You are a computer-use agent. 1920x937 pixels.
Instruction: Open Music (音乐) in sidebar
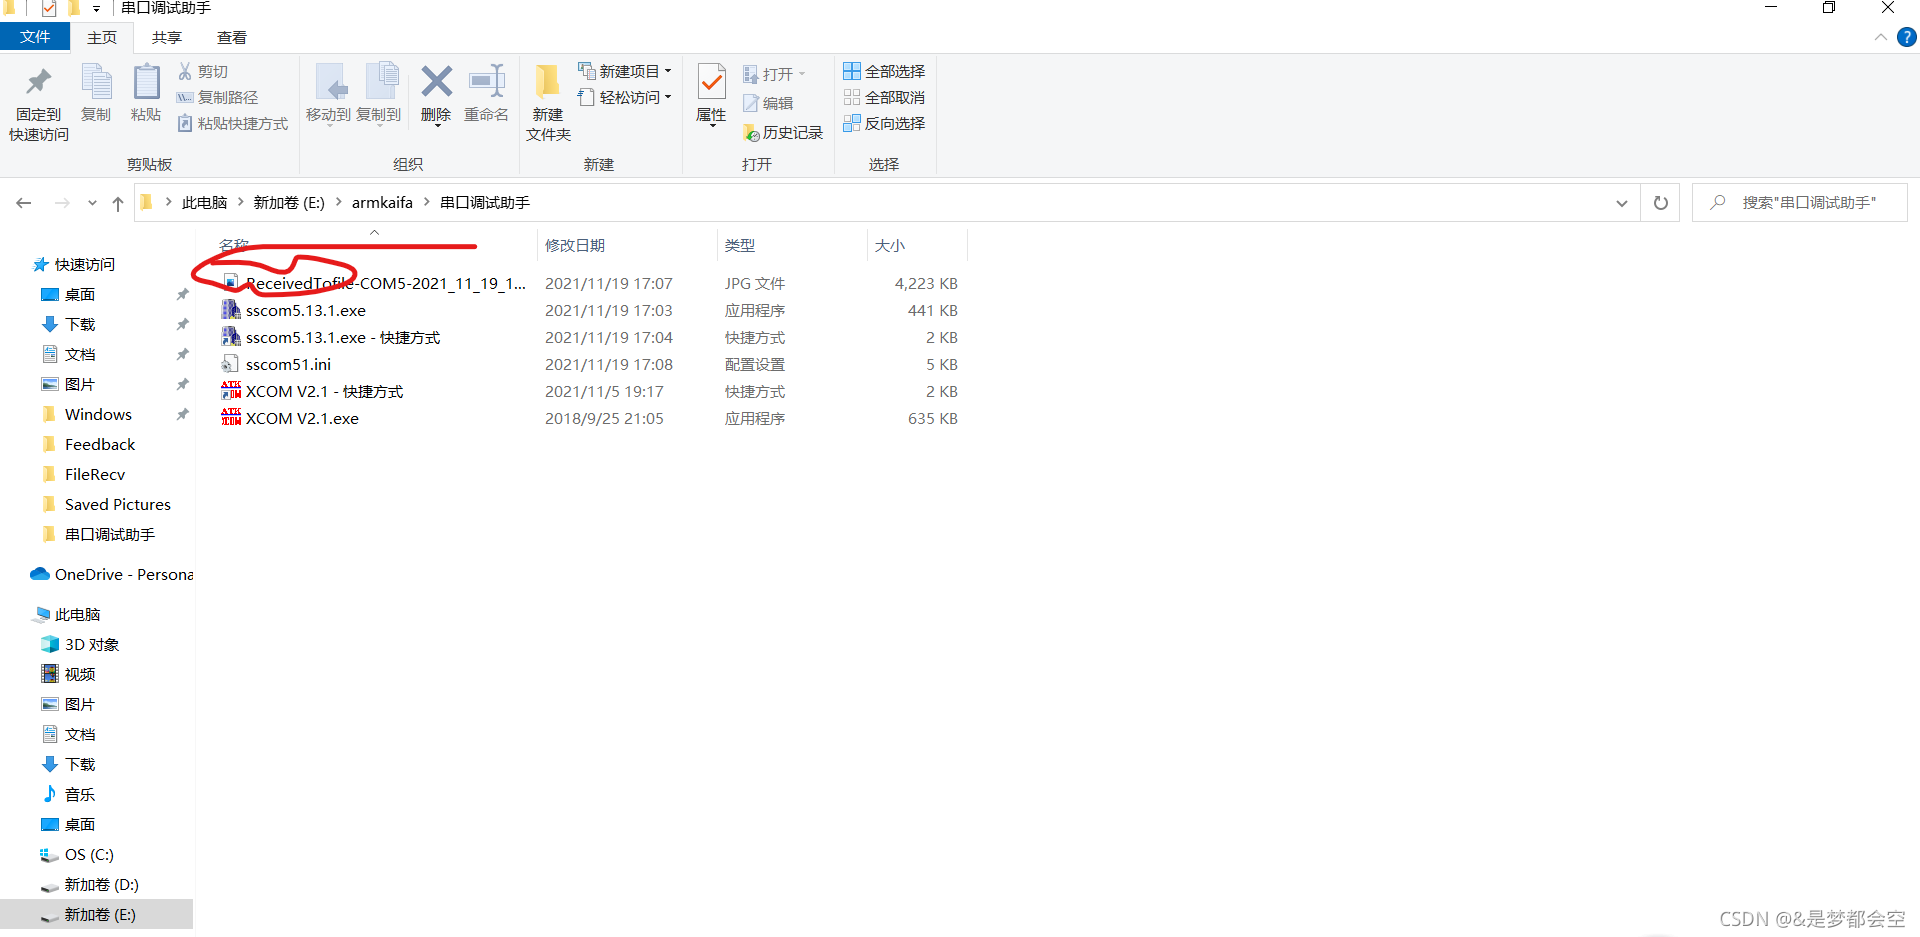[80, 794]
